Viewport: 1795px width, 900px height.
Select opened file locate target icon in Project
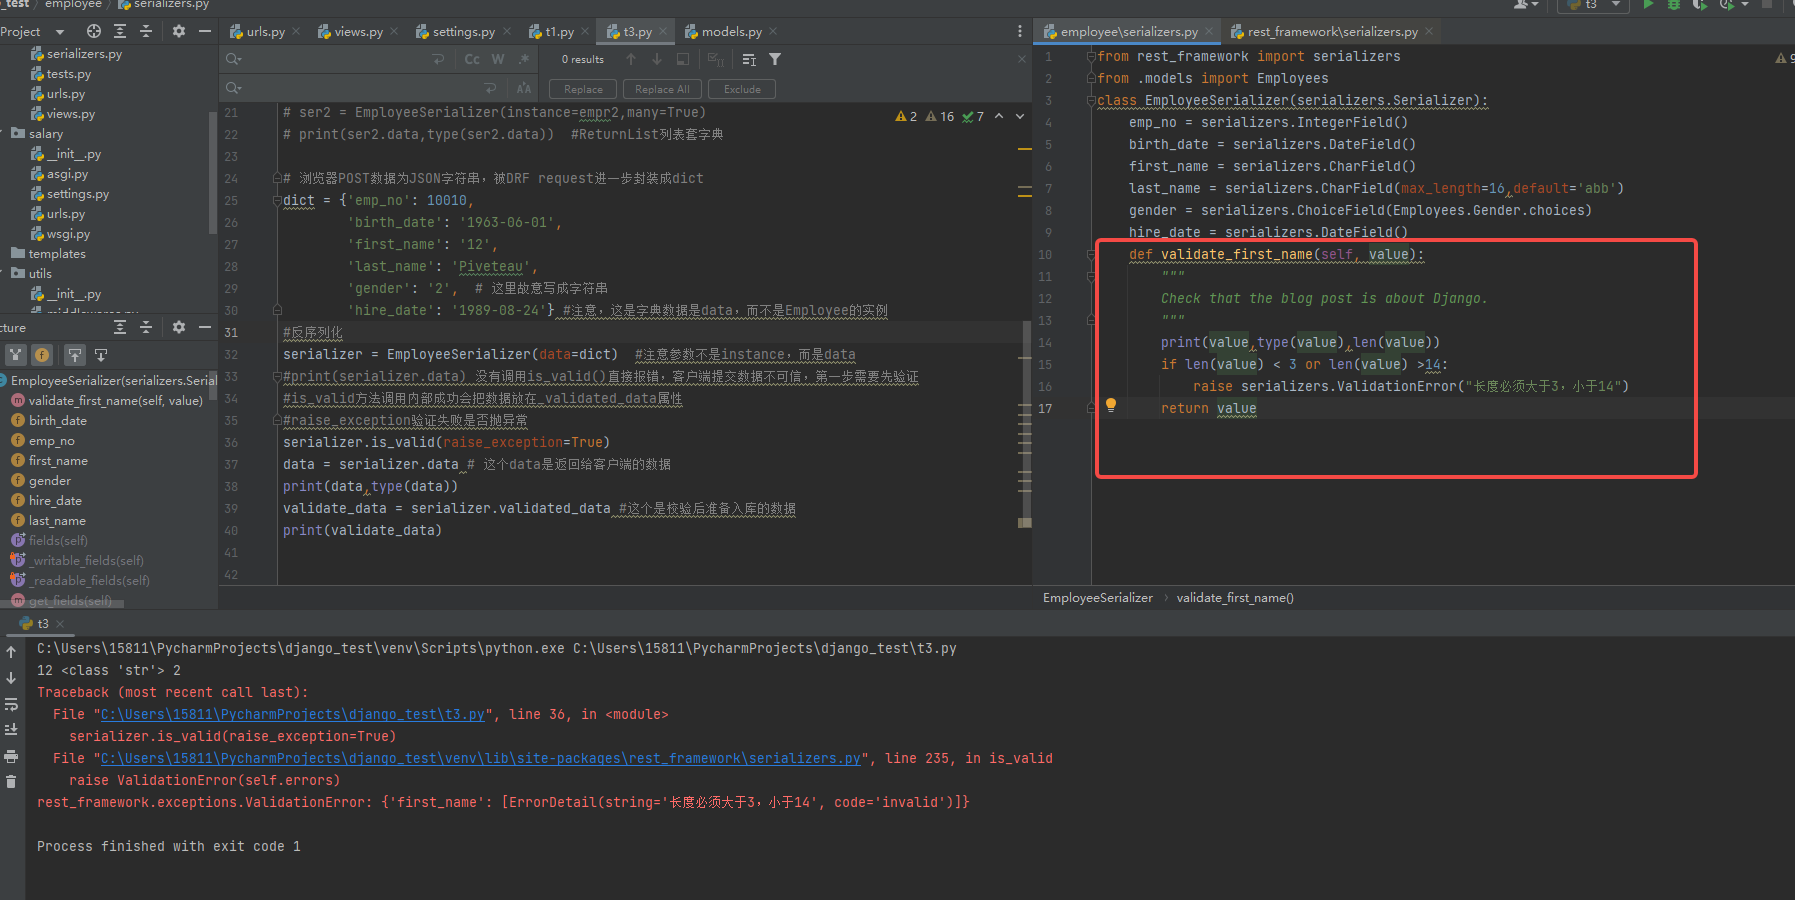[x=94, y=31]
